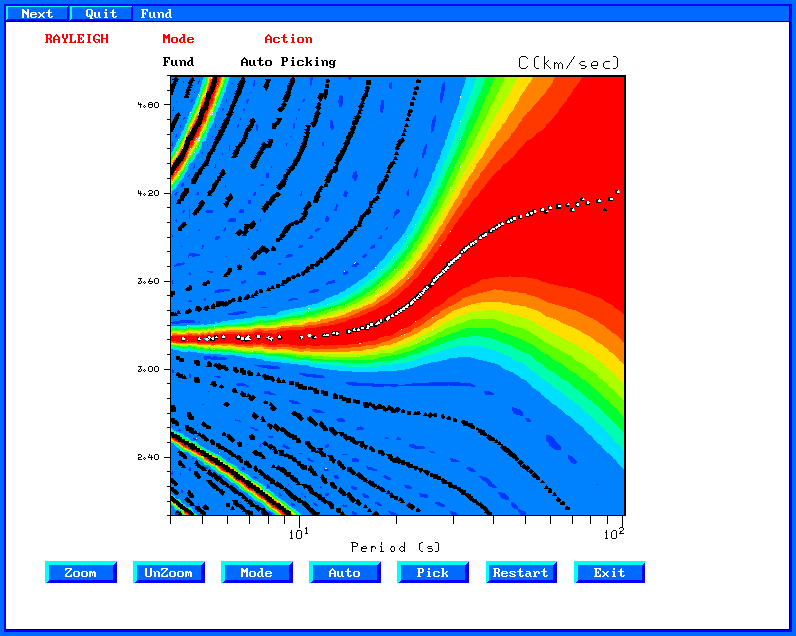Image resolution: width=796 pixels, height=636 pixels.
Task: Open the Mode button at bottom
Action: point(257,573)
